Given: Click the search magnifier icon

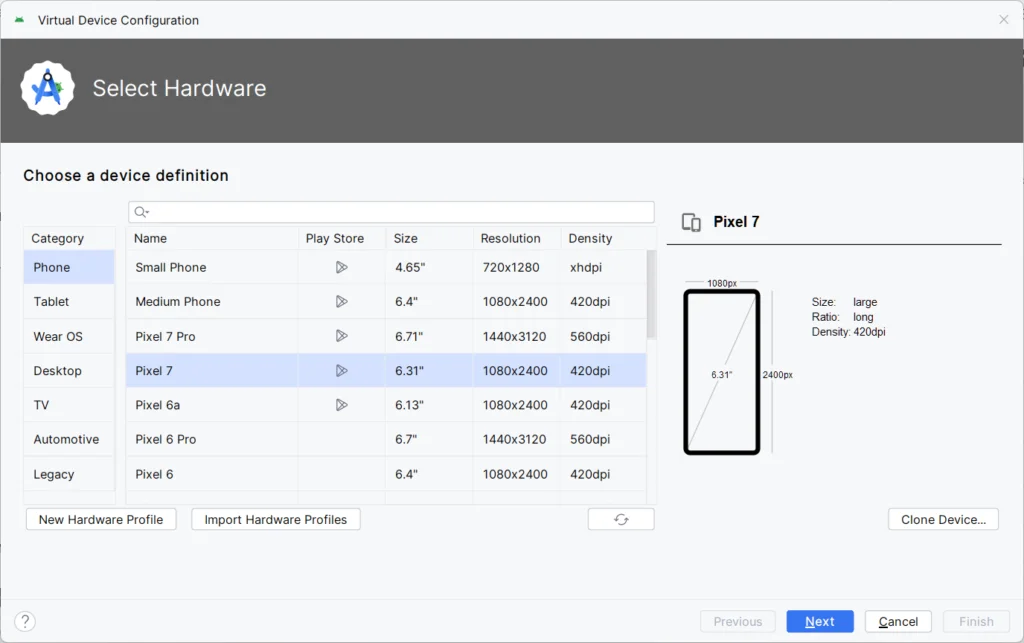Looking at the screenshot, I should 141,212.
